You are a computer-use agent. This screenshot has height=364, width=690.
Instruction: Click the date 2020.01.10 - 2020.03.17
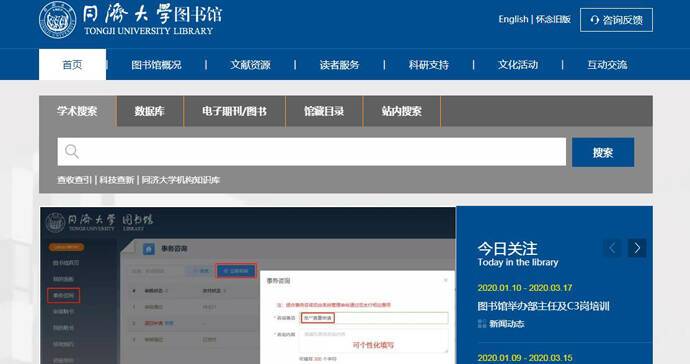coord(525,288)
